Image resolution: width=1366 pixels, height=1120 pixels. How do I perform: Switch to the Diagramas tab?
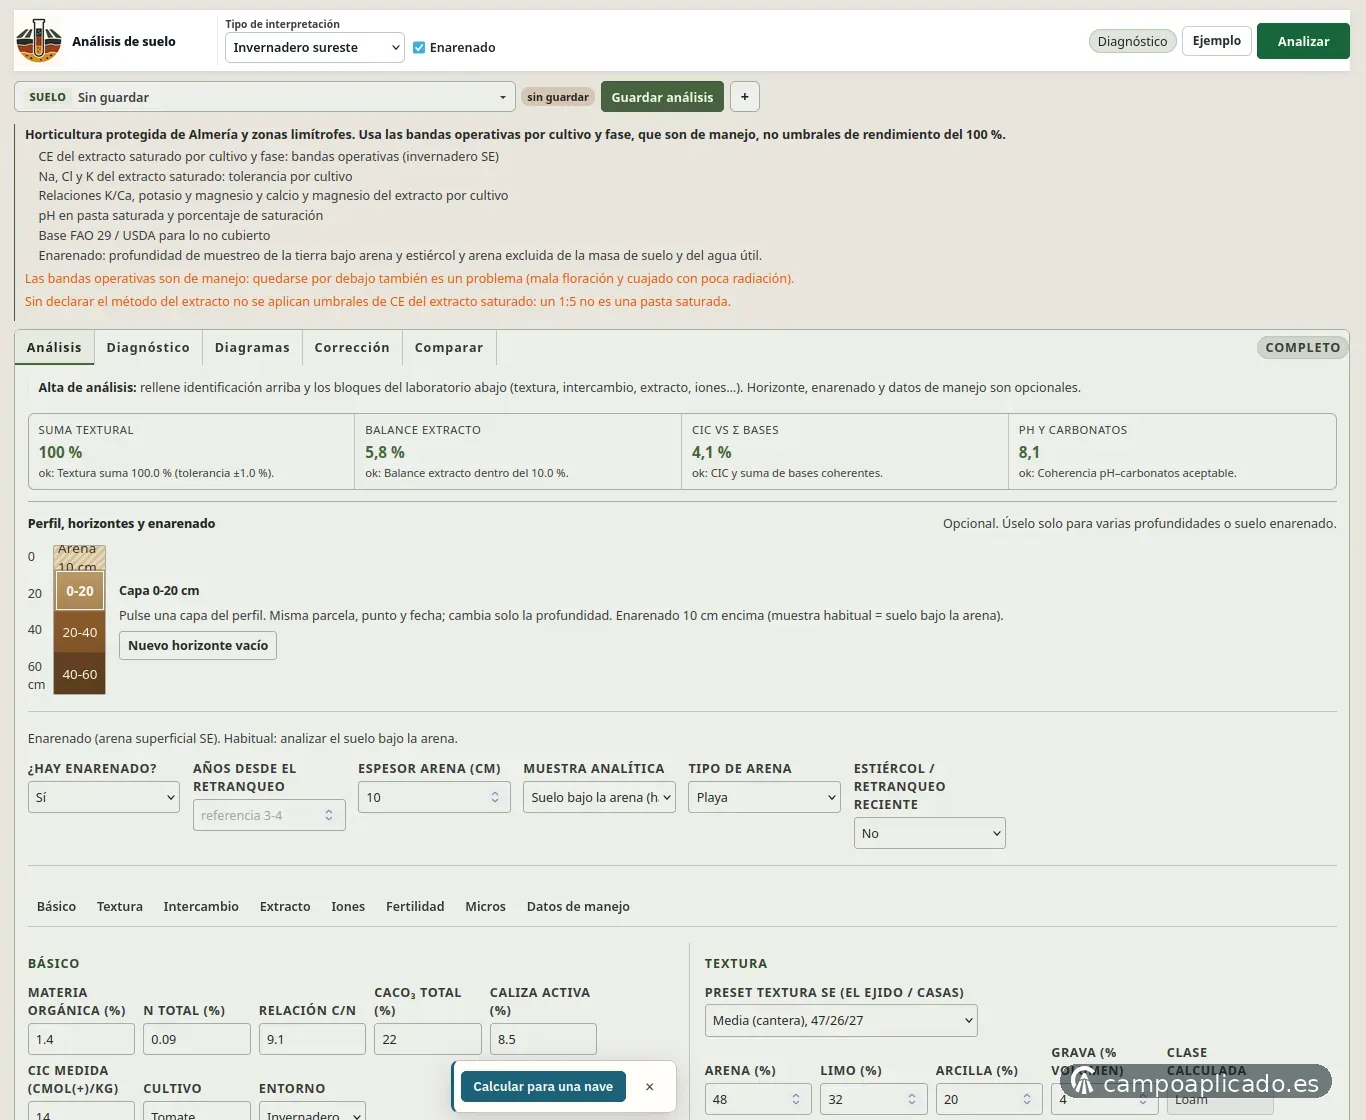(x=252, y=347)
